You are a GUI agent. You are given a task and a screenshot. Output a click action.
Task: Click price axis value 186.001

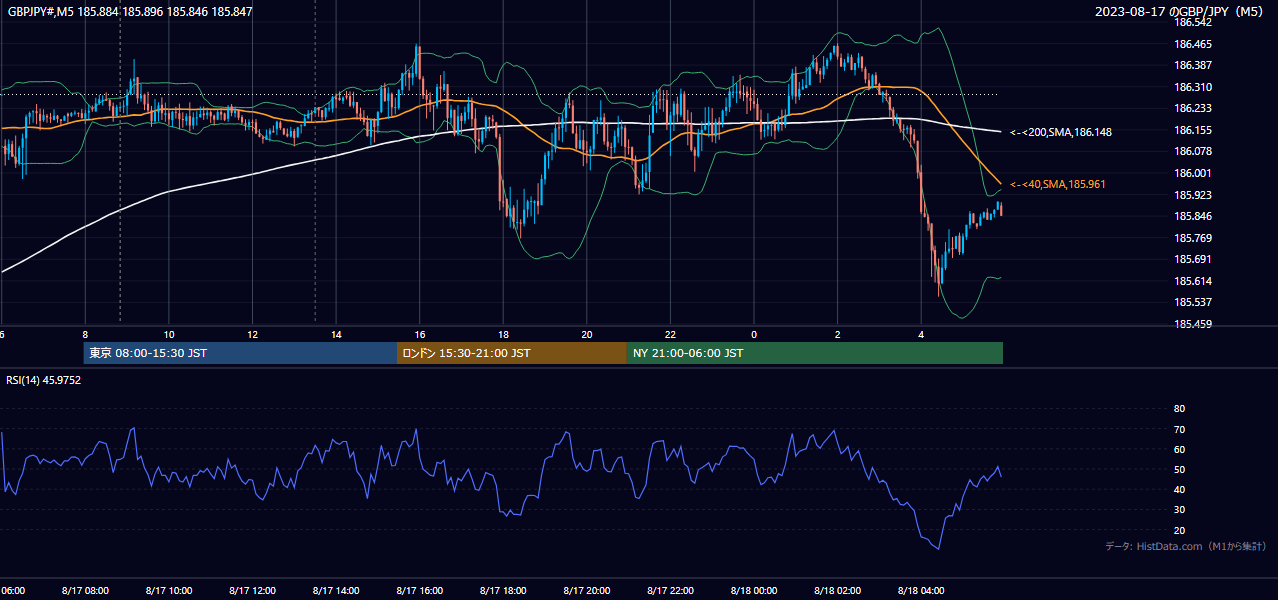point(1192,173)
